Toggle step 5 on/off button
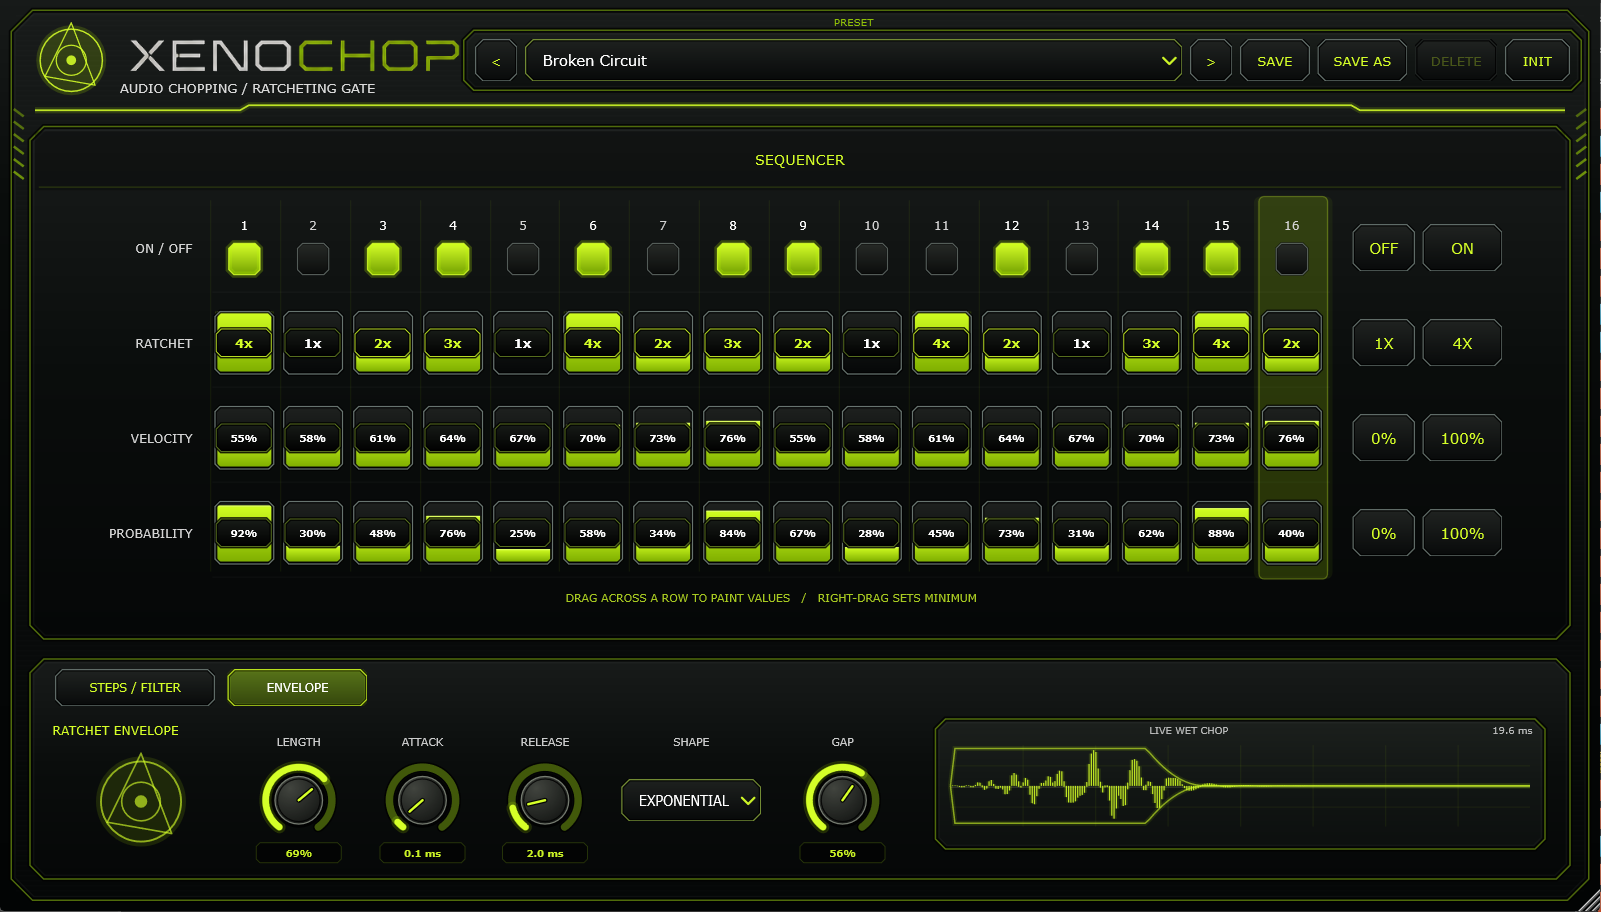 click(523, 259)
